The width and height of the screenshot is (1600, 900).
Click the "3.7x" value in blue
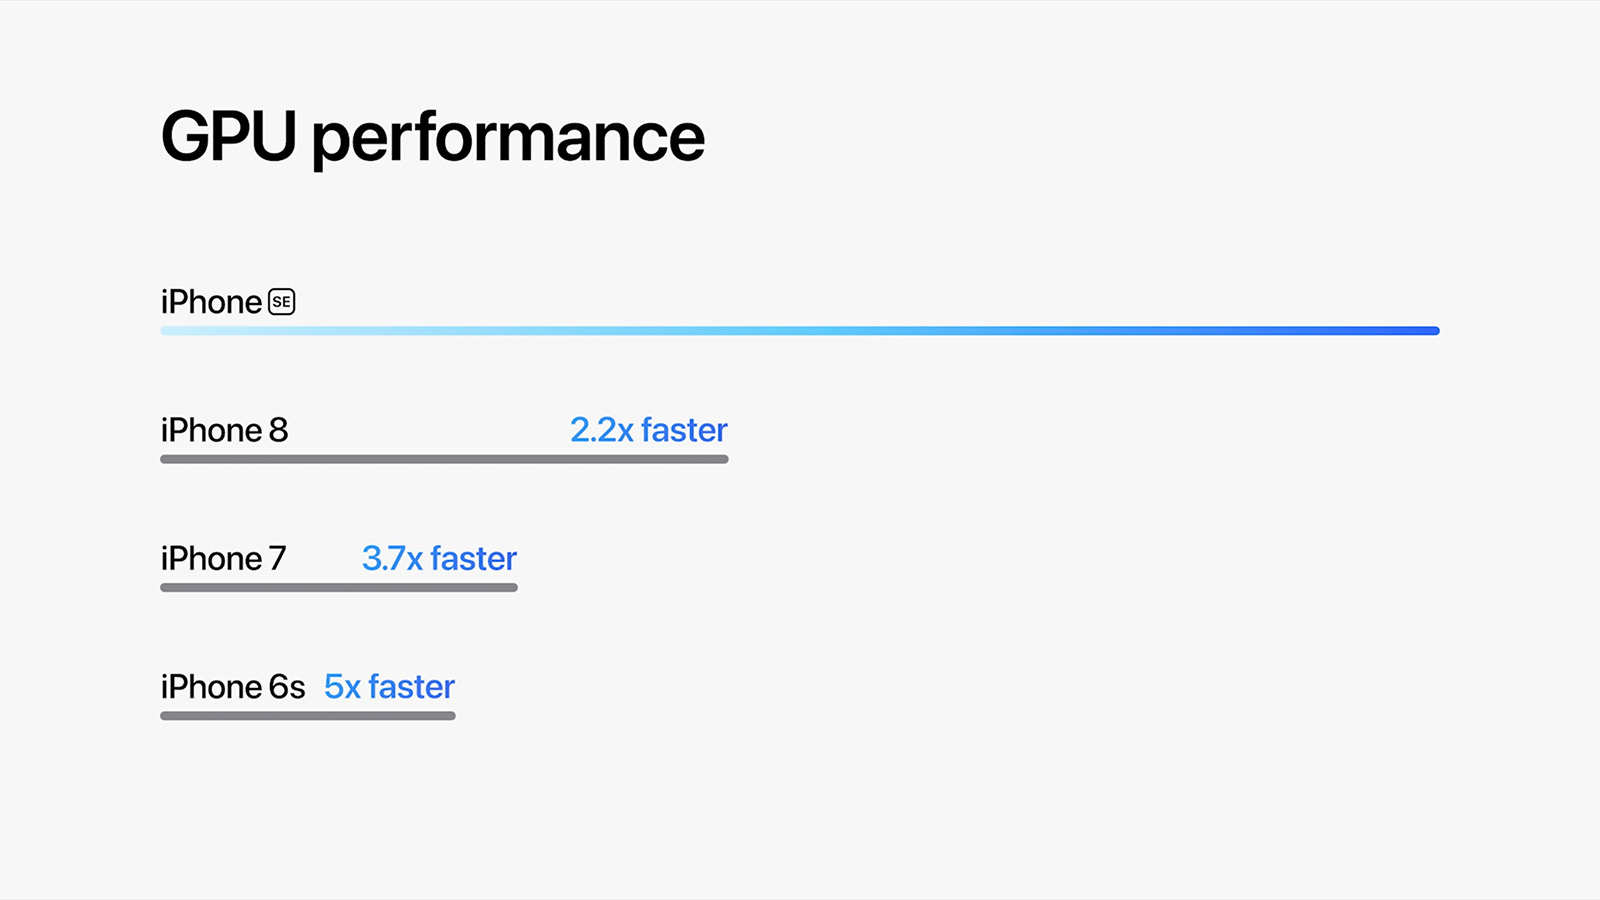pyautogui.click(x=392, y=558)
